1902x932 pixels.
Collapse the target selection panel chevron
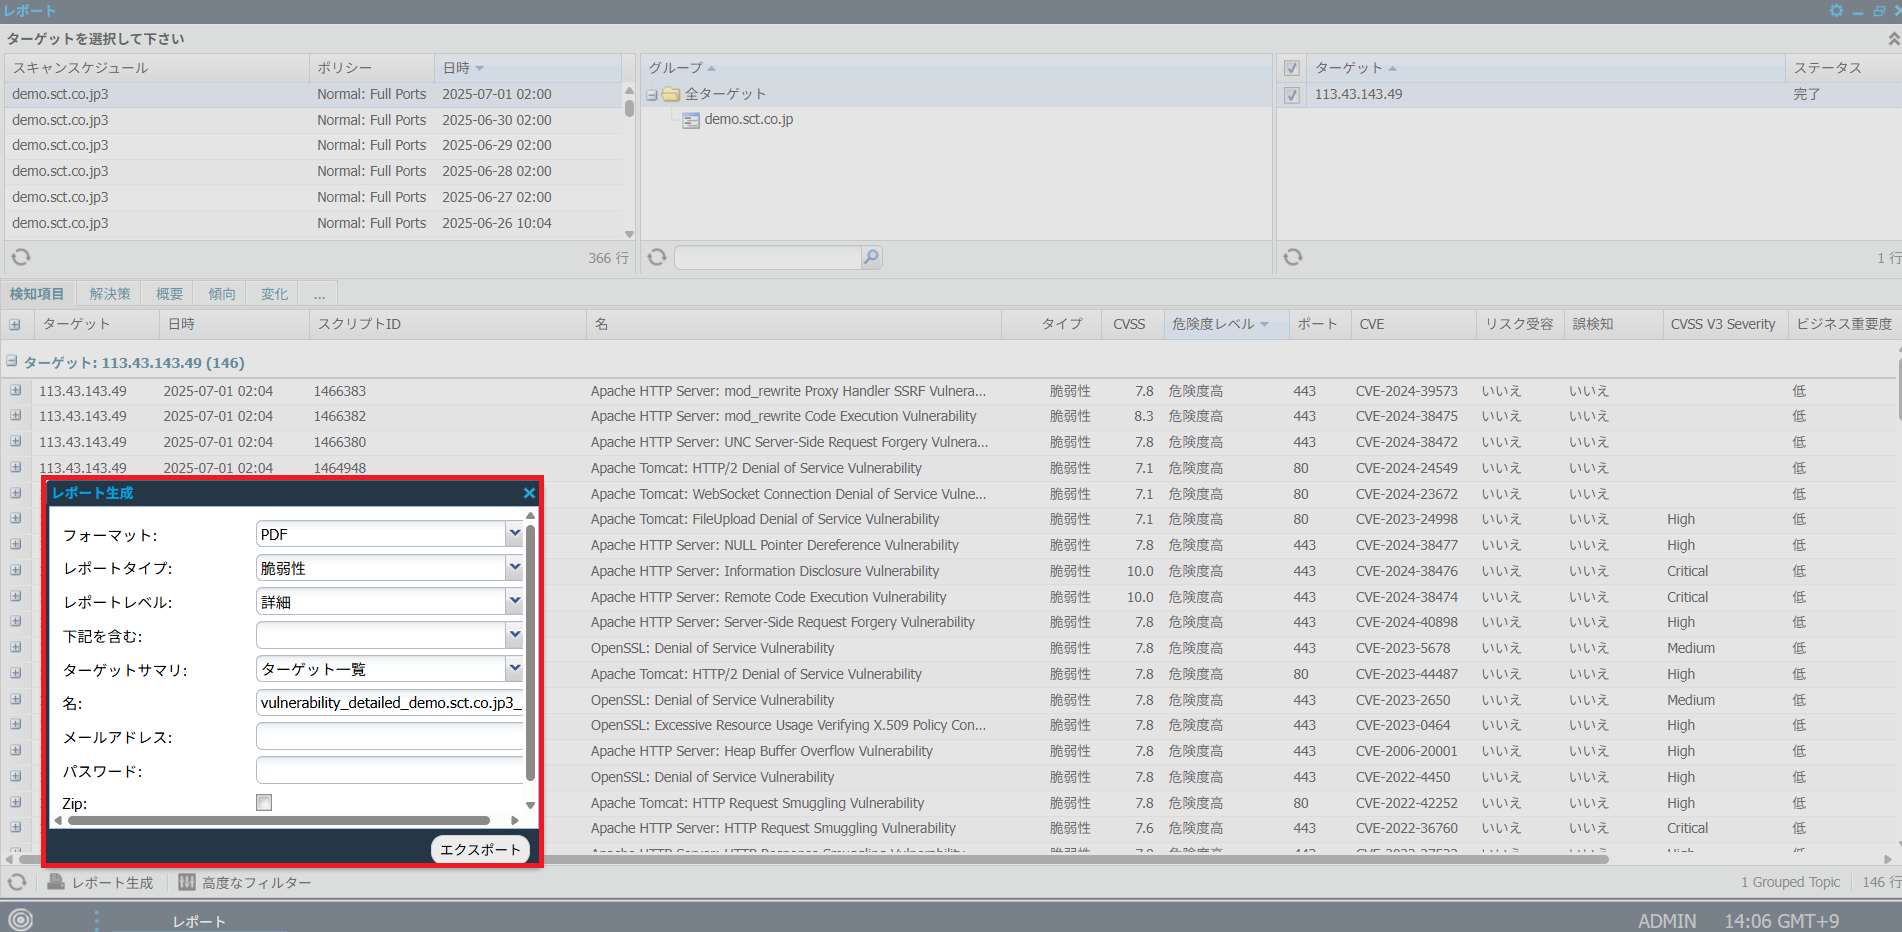[x=1893, y=39]
